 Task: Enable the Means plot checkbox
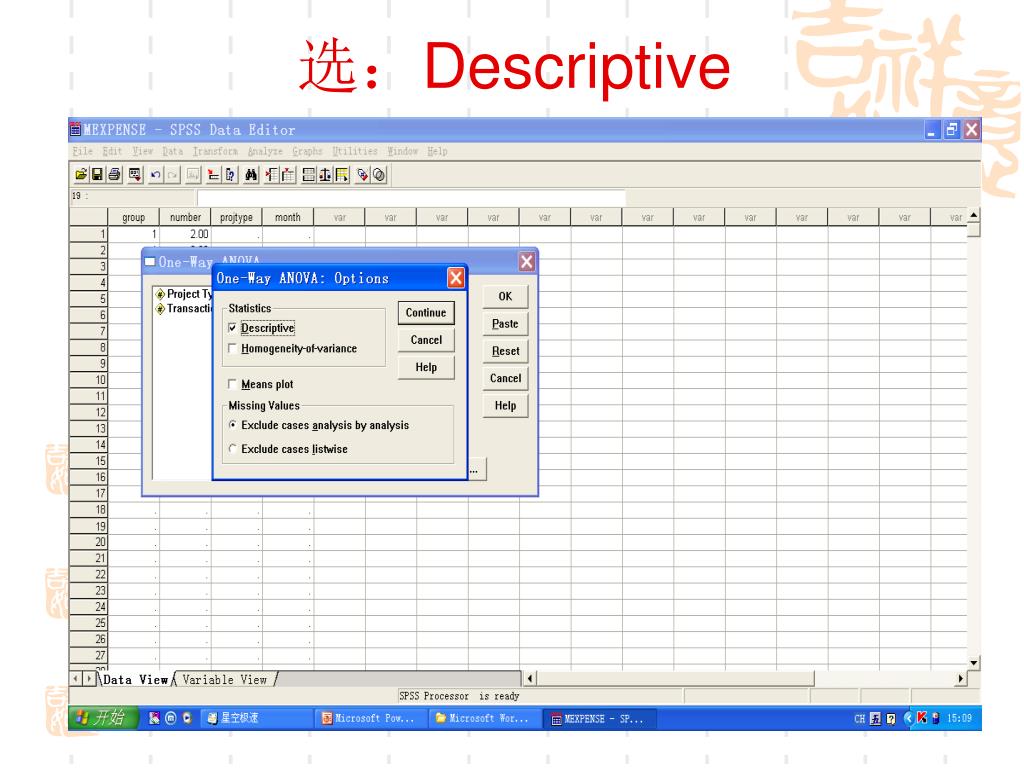(232, 384)
